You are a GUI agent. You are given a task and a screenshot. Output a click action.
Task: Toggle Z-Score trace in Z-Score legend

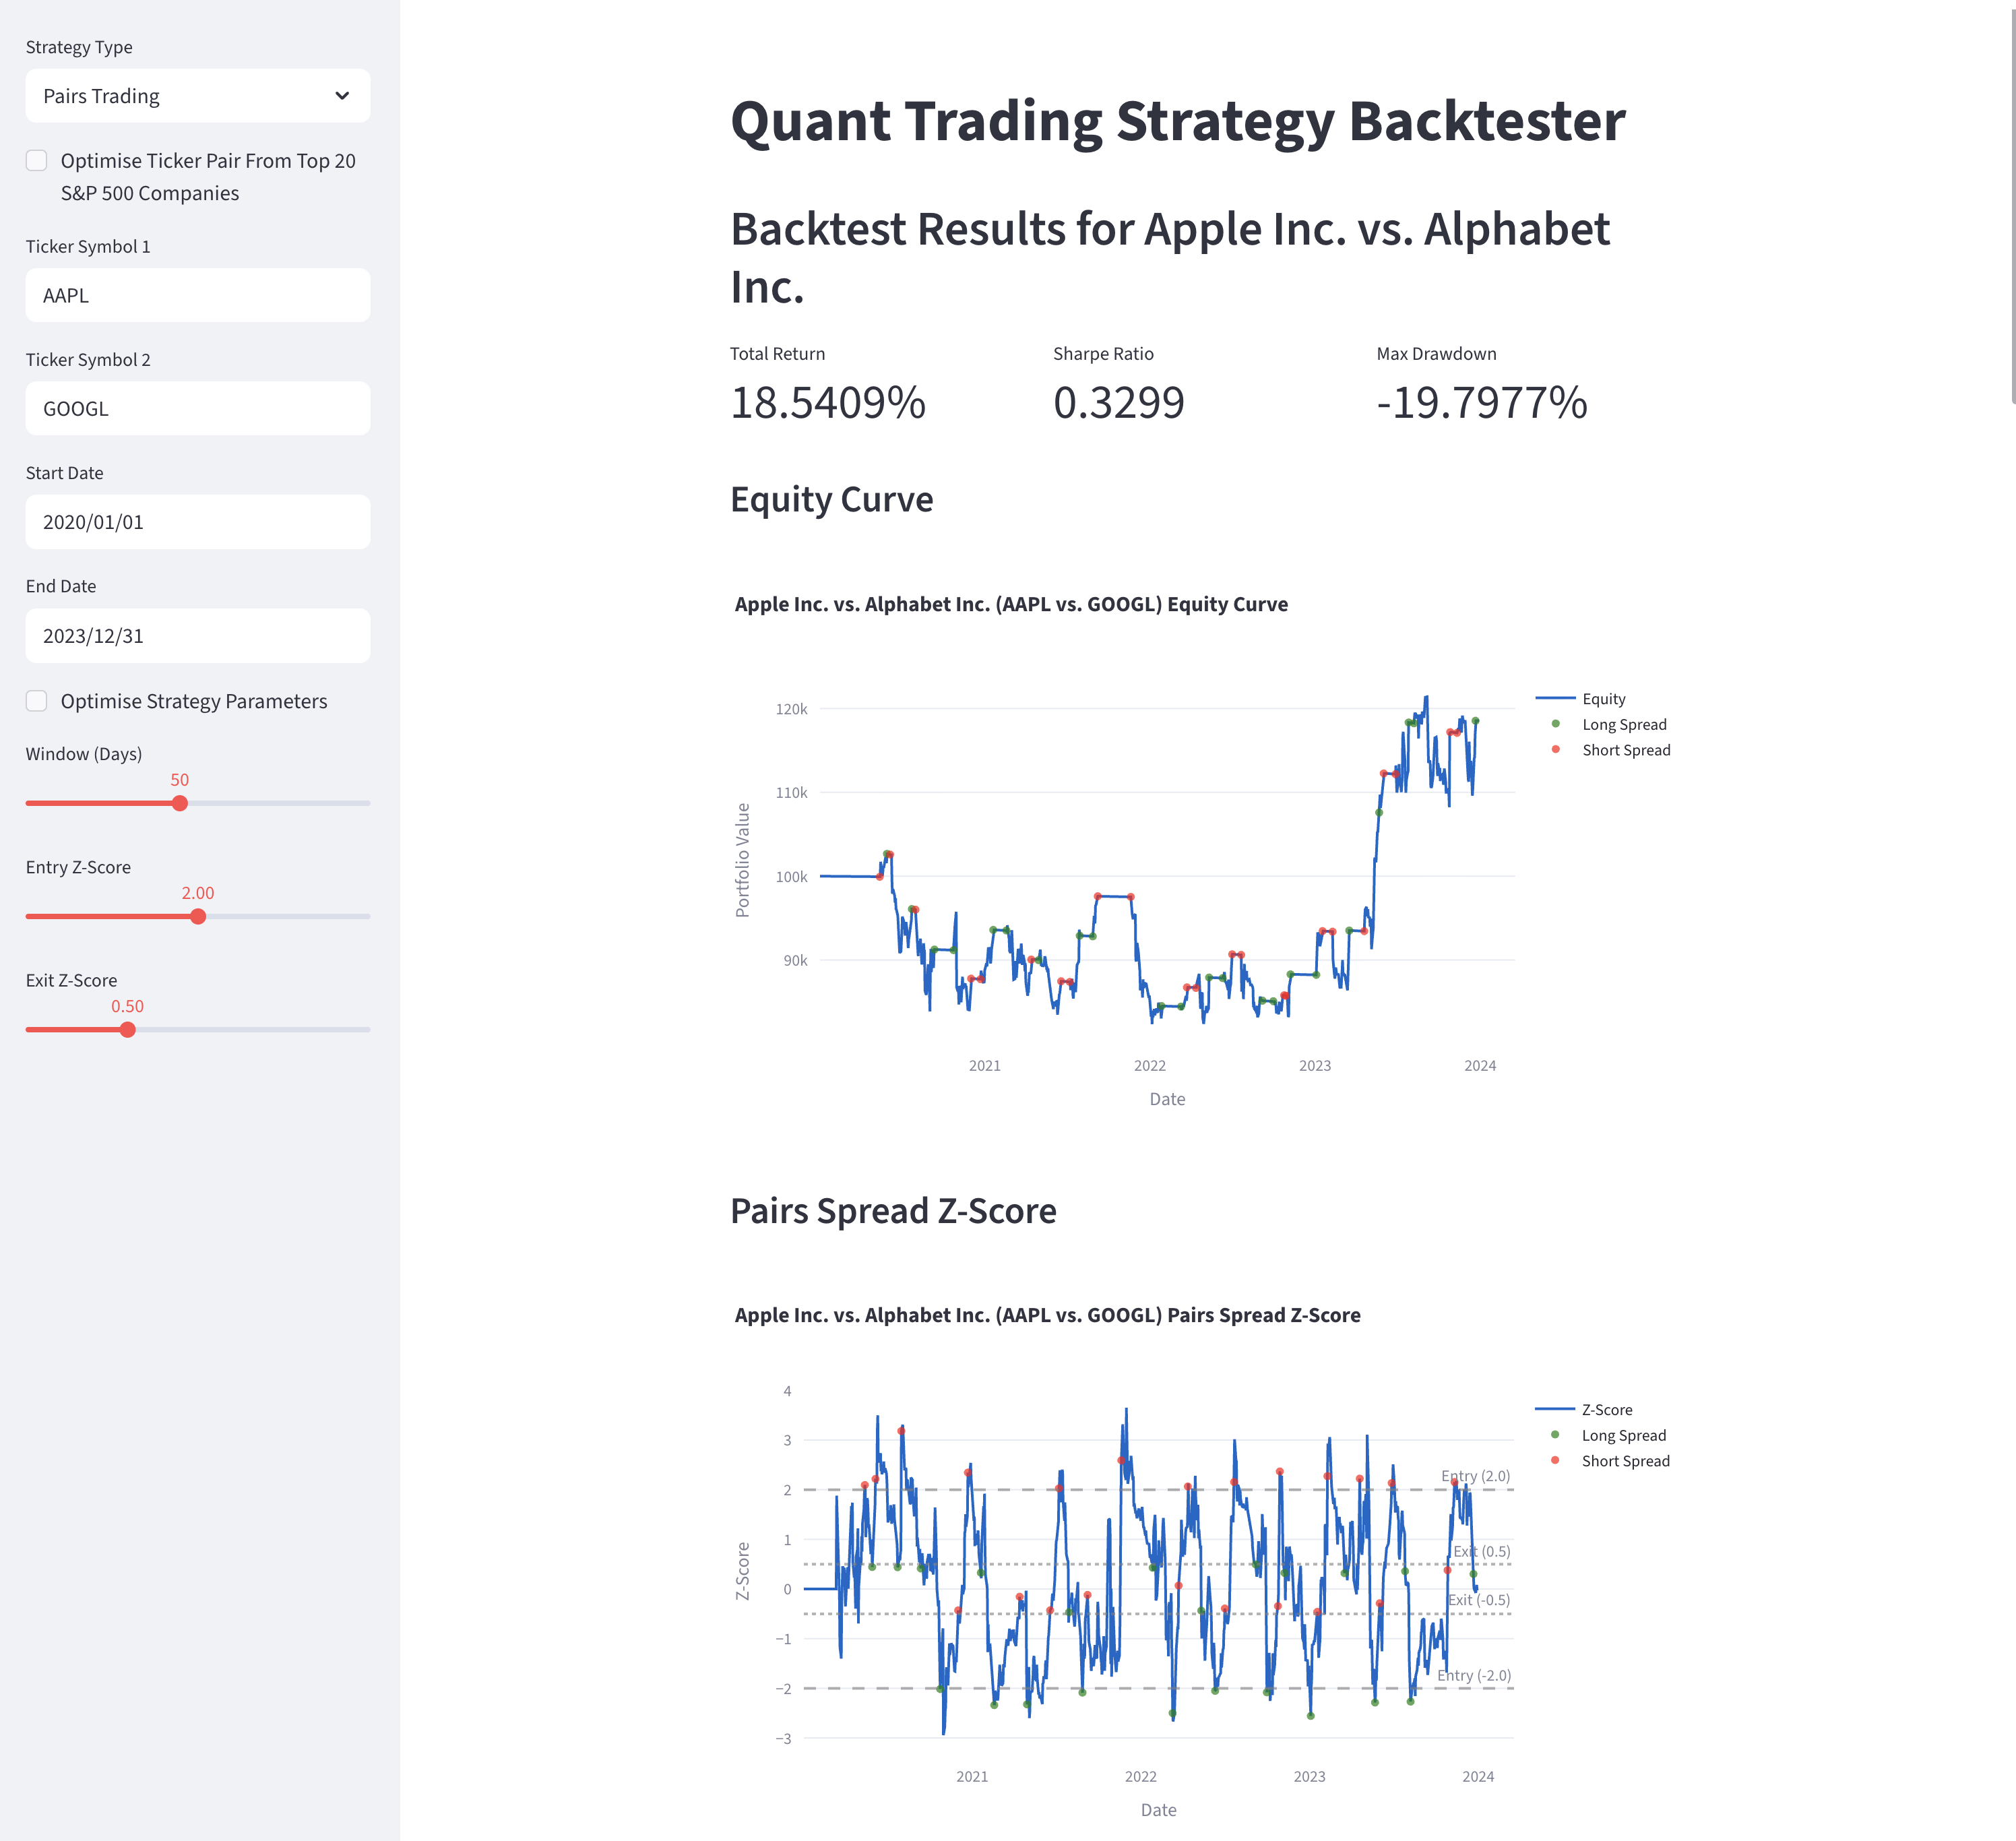point(1606,1410)
